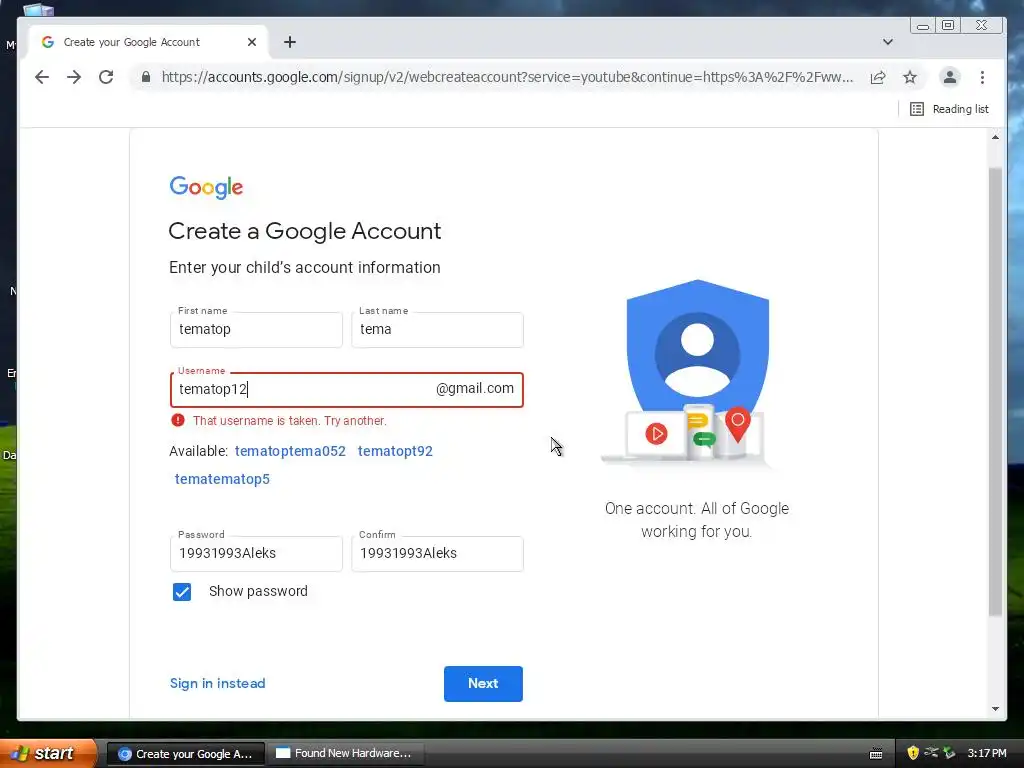View site security lock information

tap(146, 77)
